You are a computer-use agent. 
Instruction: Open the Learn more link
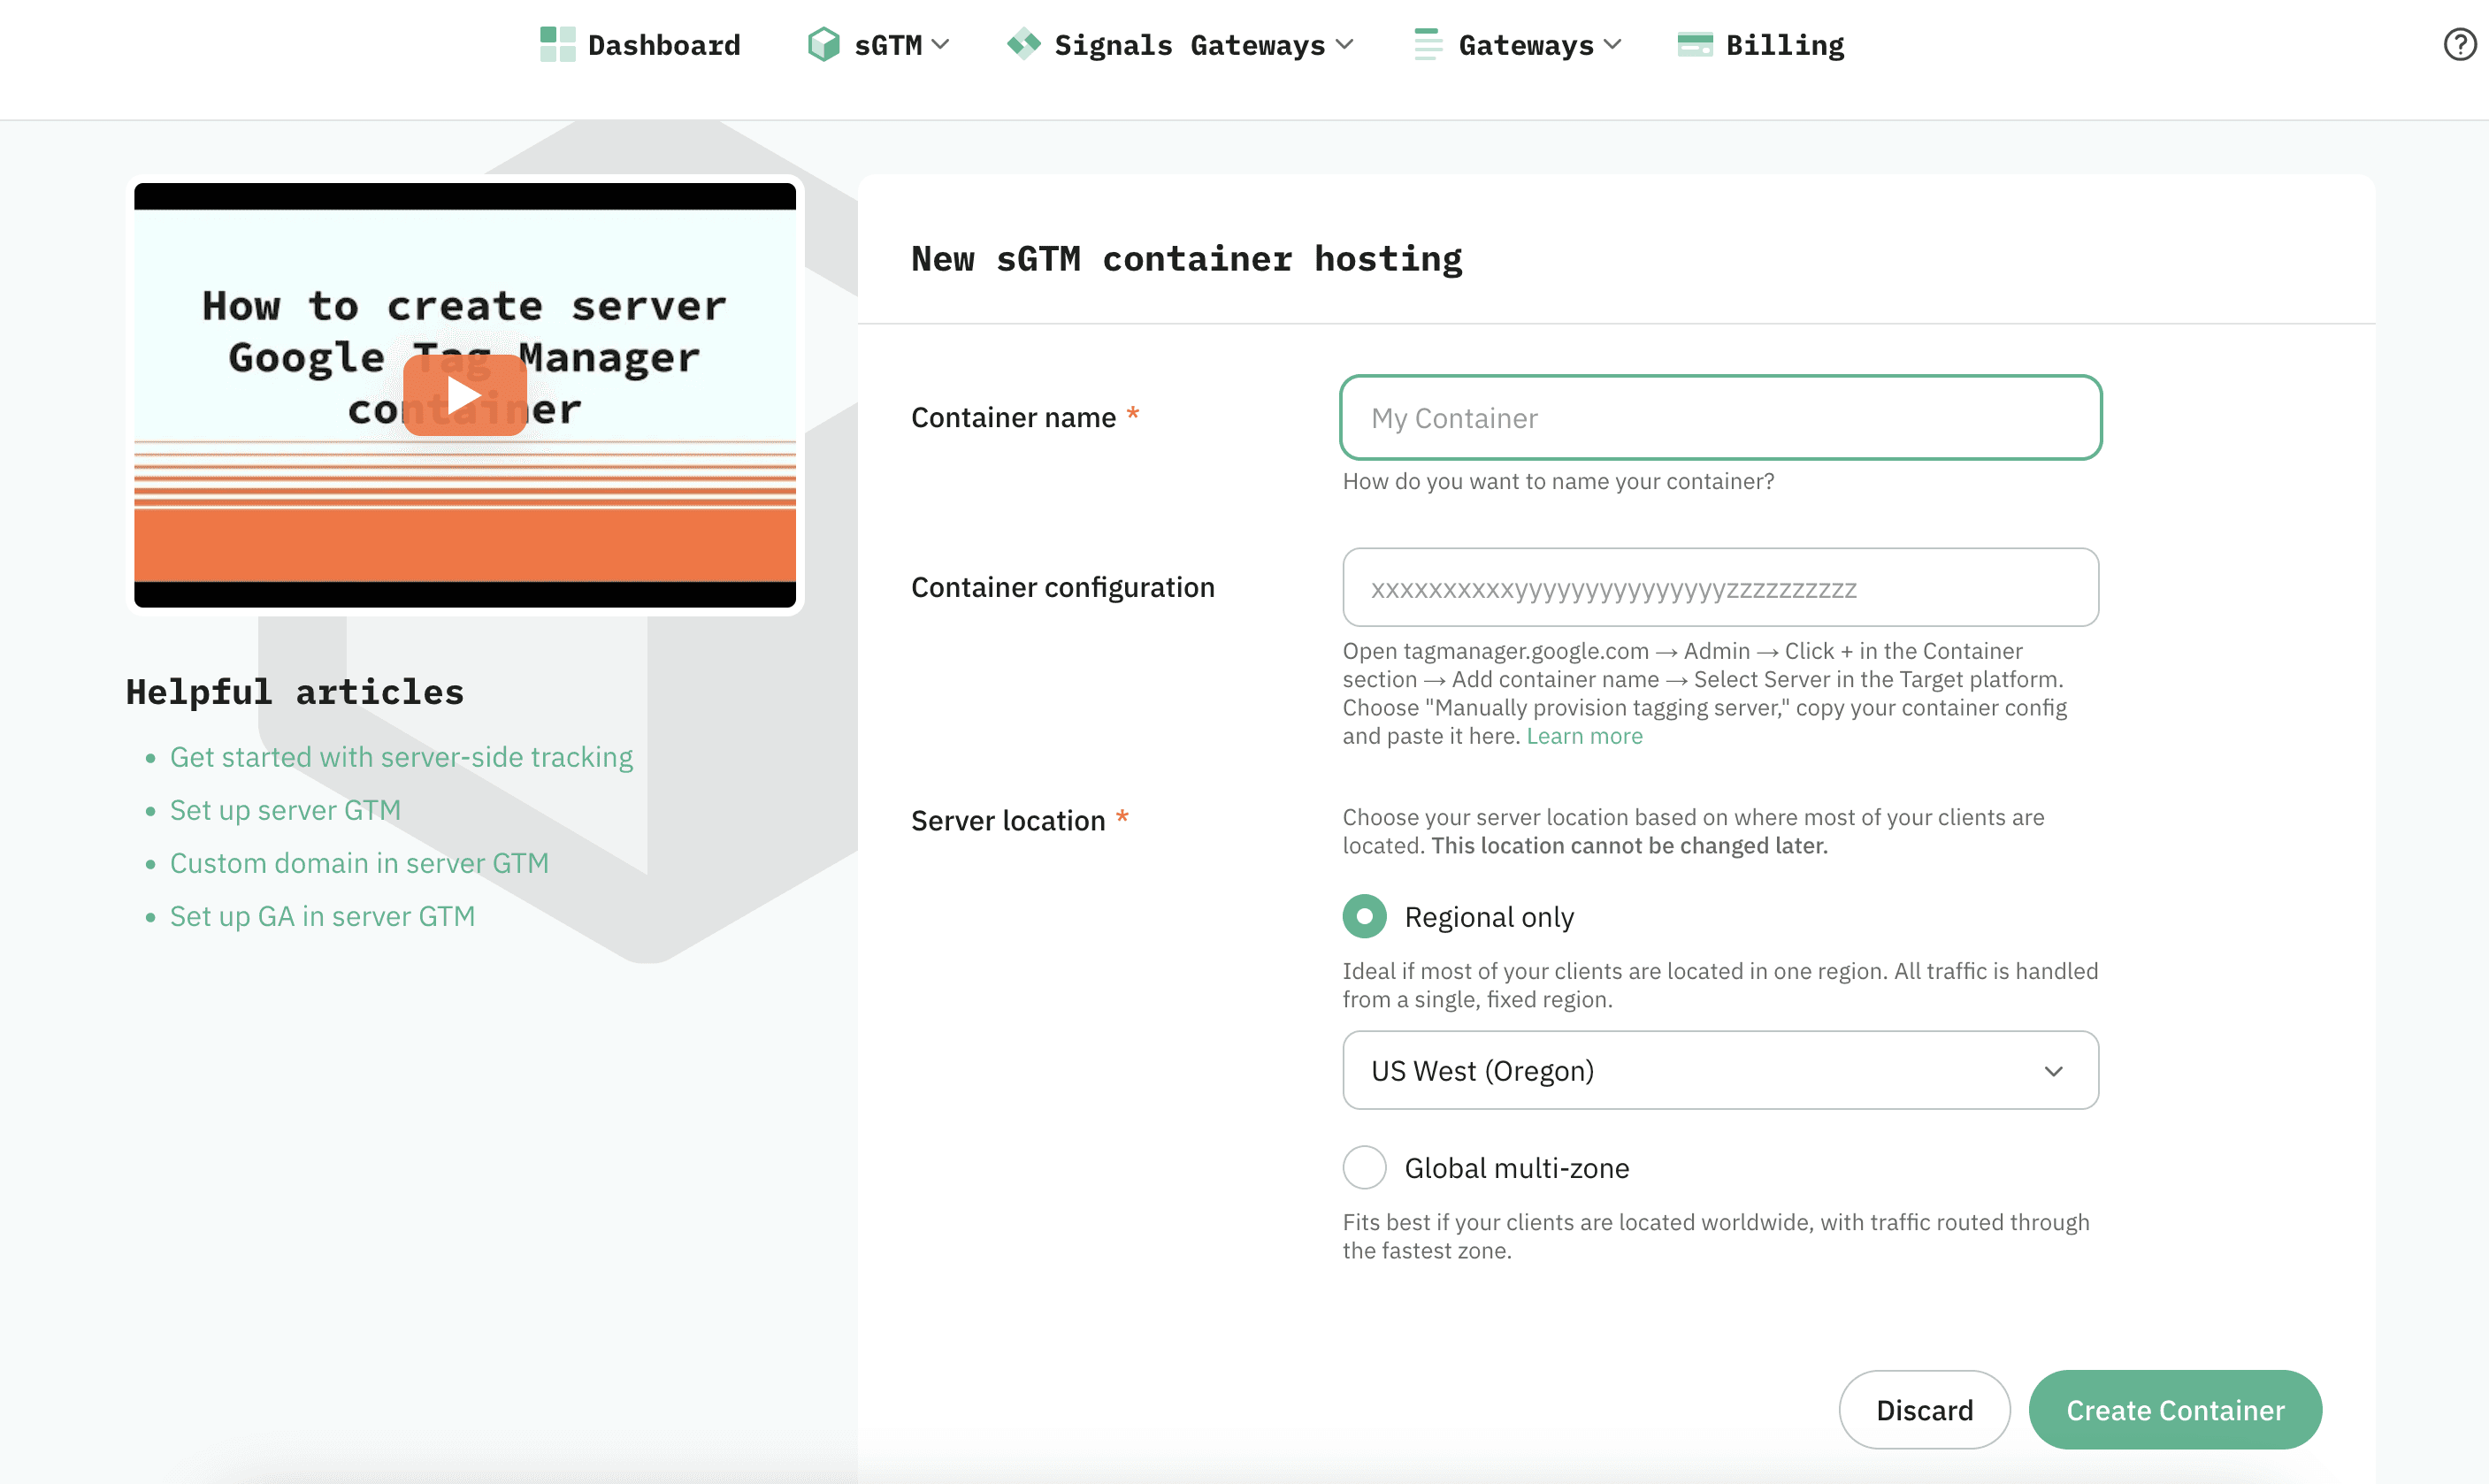pos(1584,736)
